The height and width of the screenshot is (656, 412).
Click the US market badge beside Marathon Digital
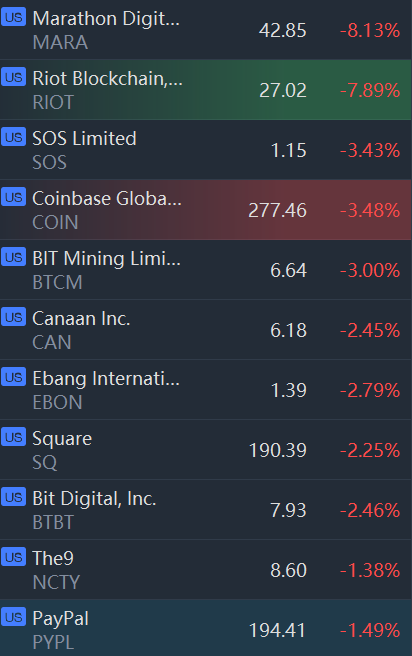pos(13,17)
